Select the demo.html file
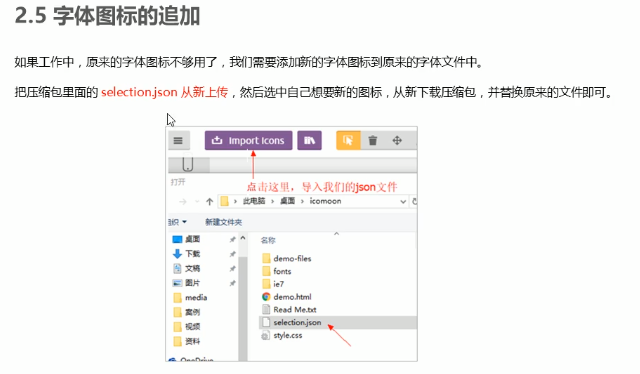 [x=292, y=297]
